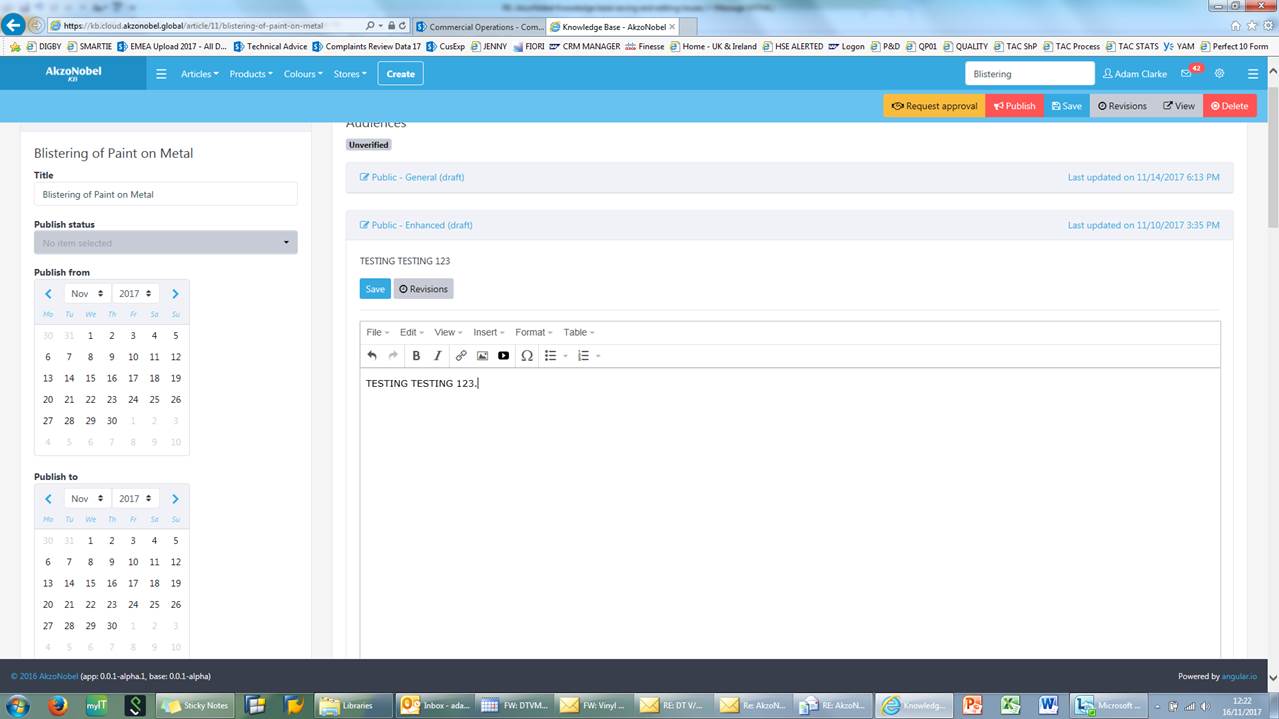Insert a link using the link icon
Viewport: 1279px width, 719px height.
(461, 356)
